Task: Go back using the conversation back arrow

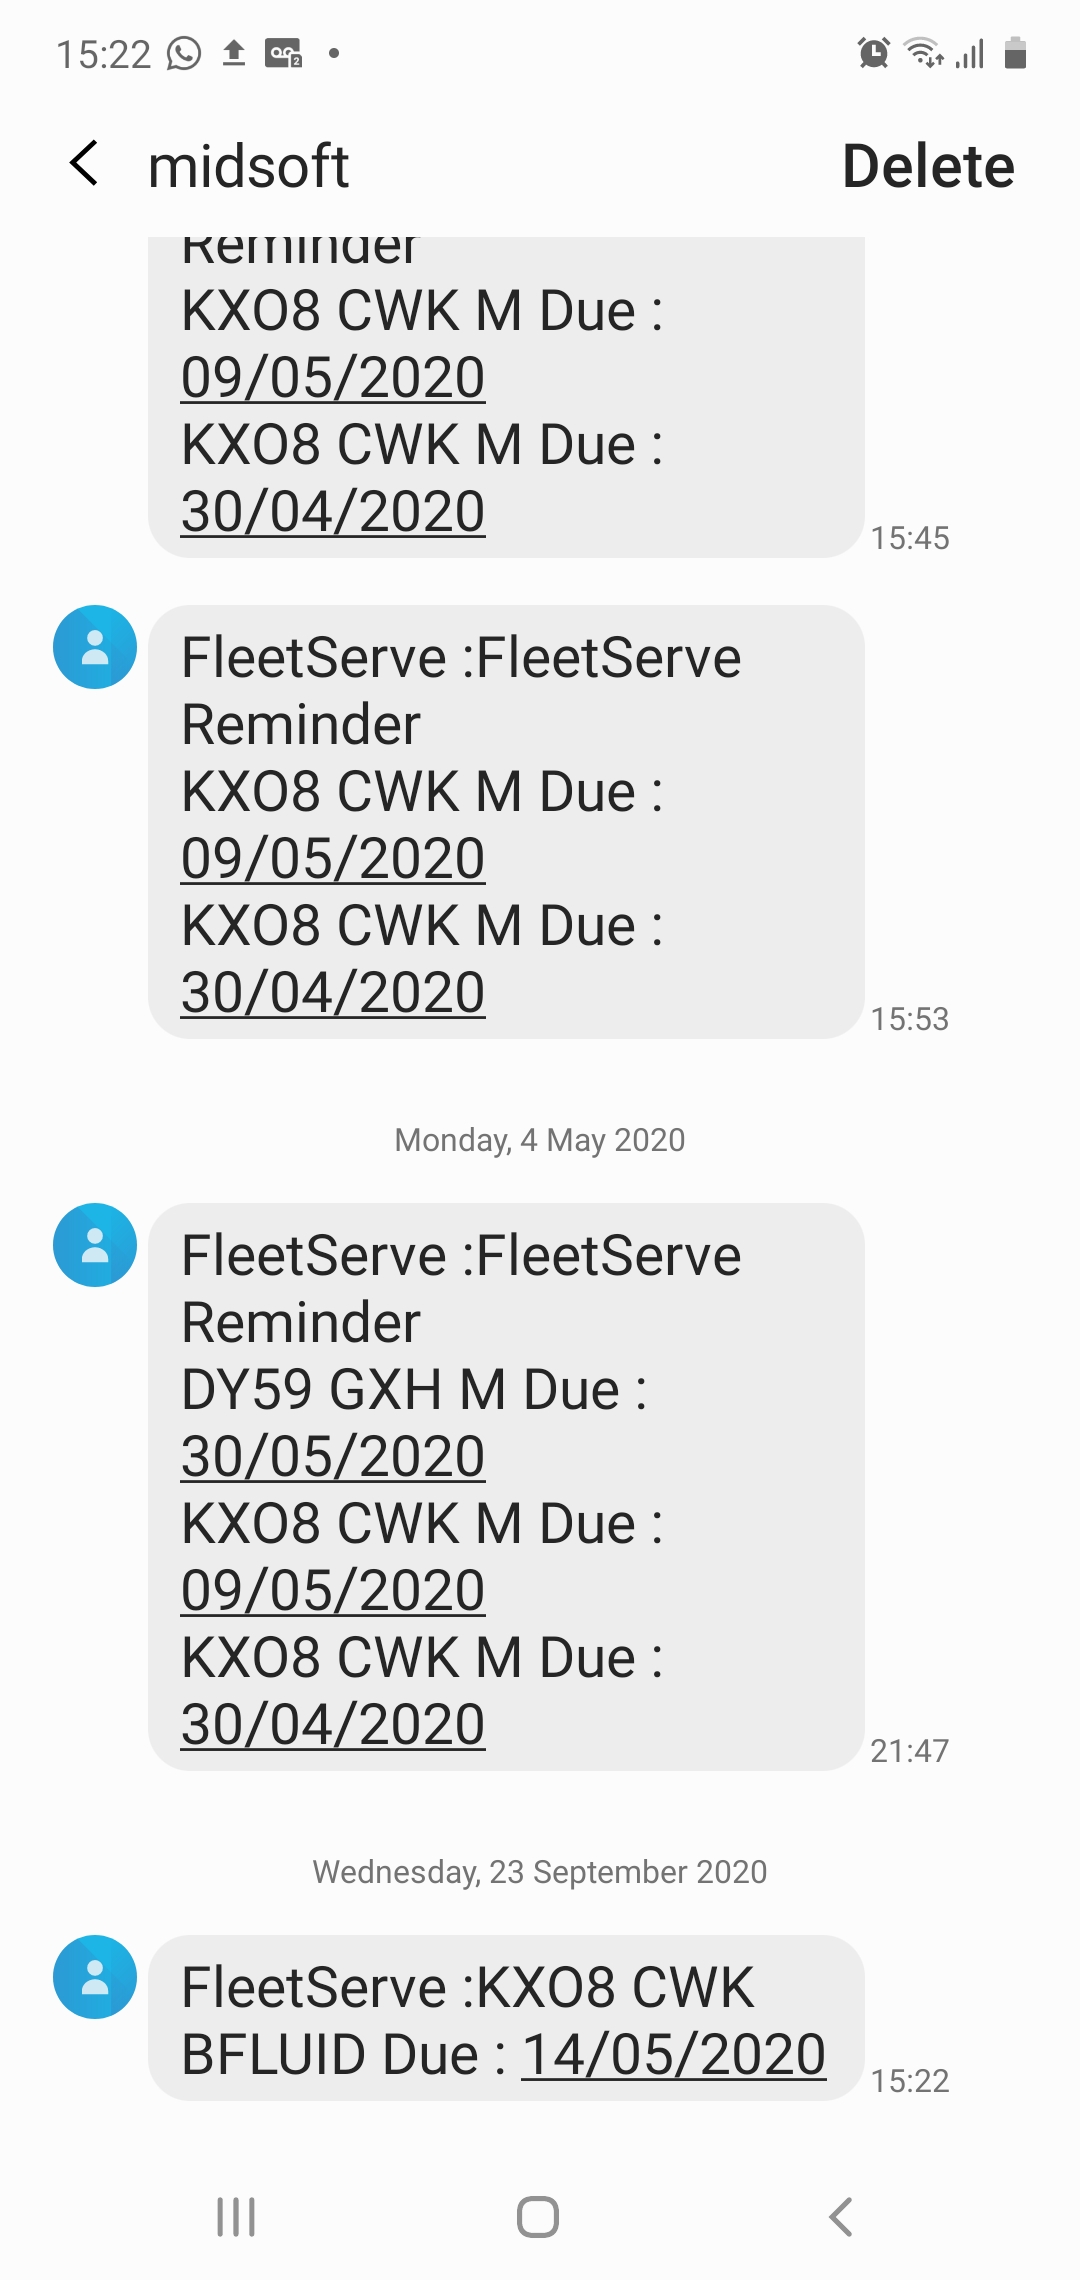Action: (x=84, y=163)
